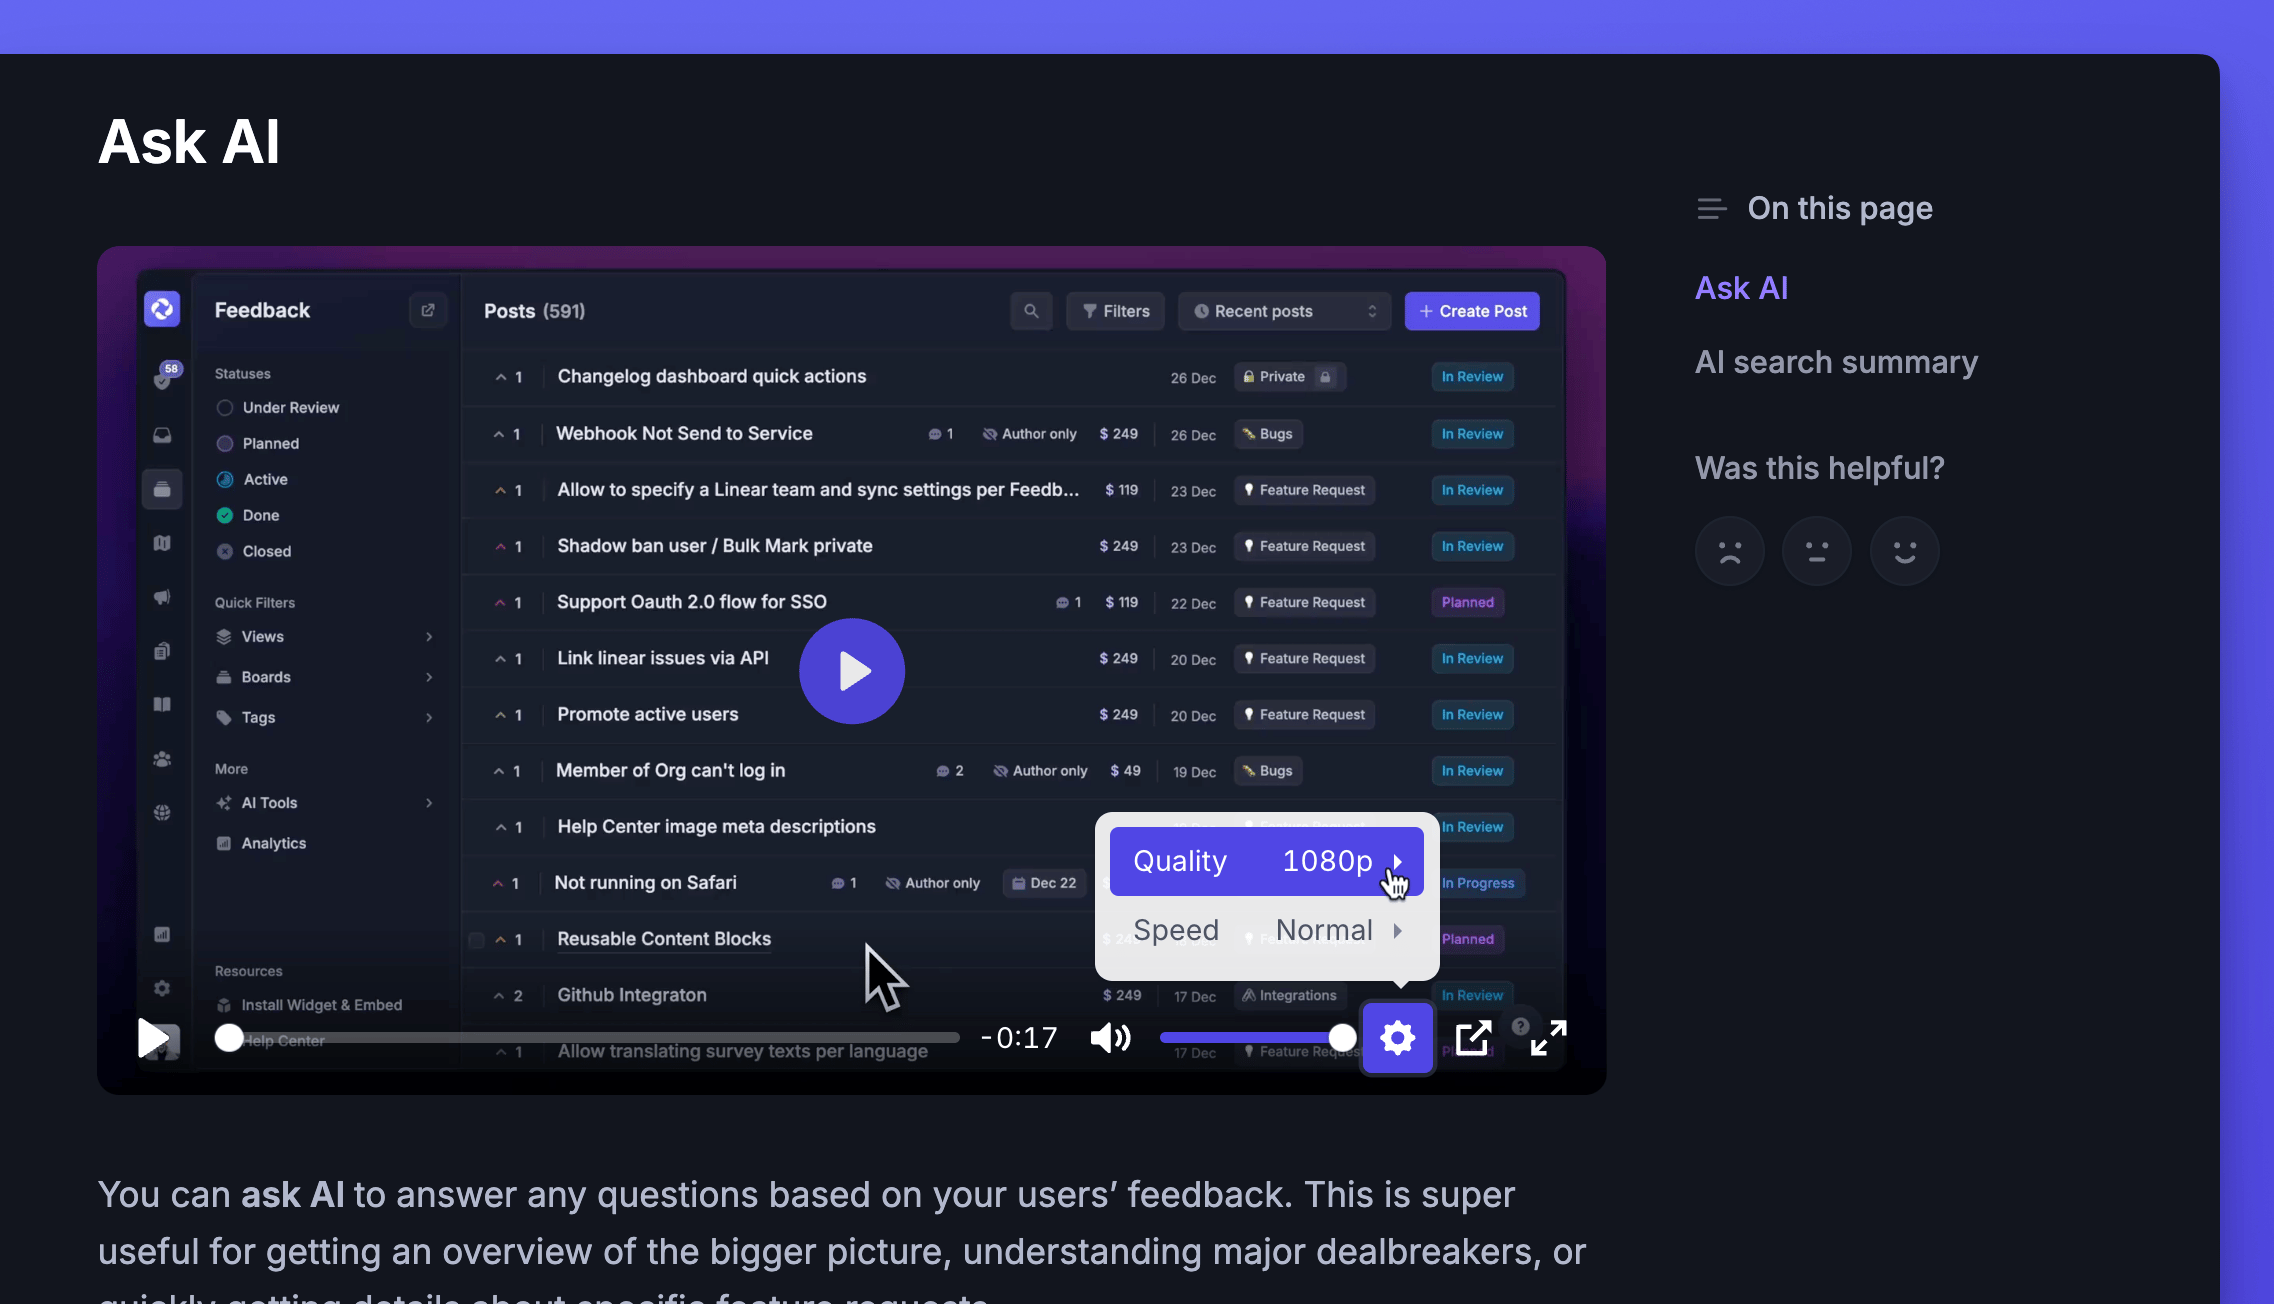This screenshot has width=2274, height=1304.
Task: Open the settings gear in the app sidebar
Action: 162,988
